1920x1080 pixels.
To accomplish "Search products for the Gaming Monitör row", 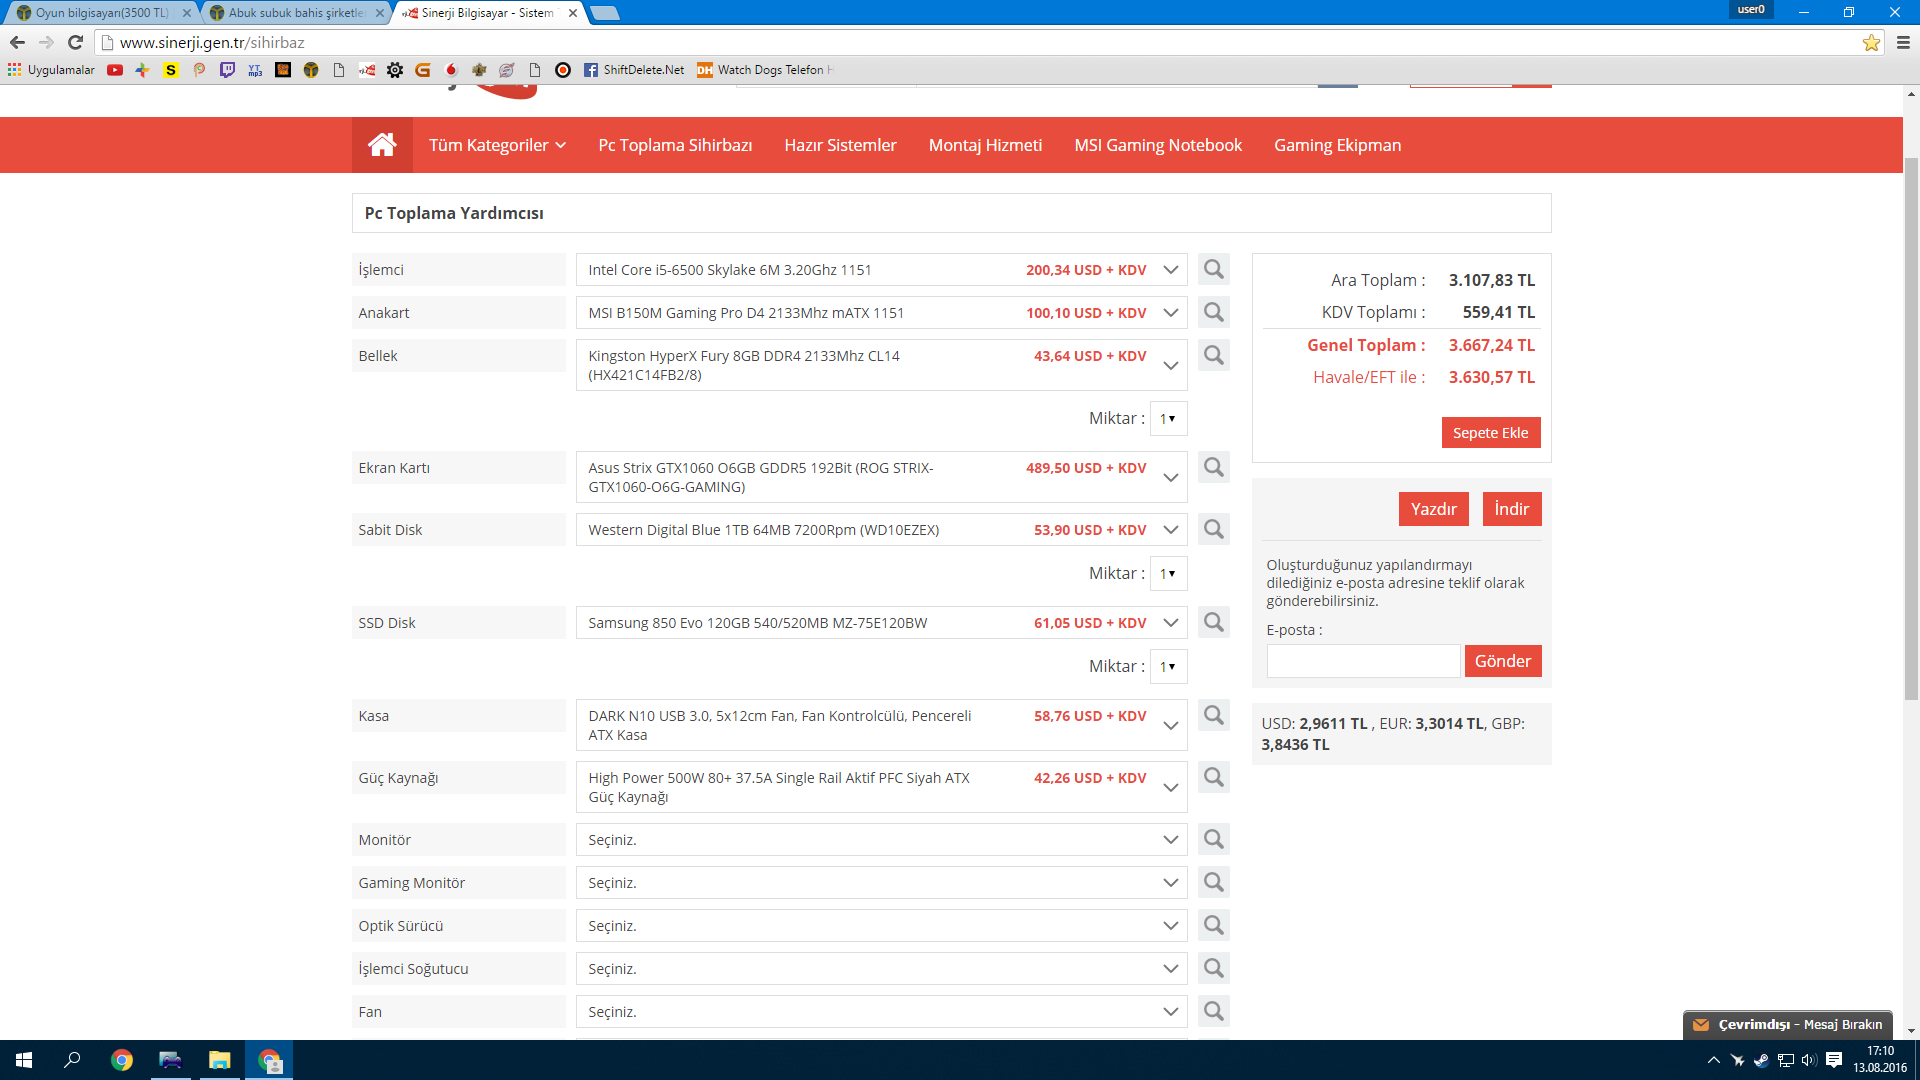I will tap(1214, 882).
